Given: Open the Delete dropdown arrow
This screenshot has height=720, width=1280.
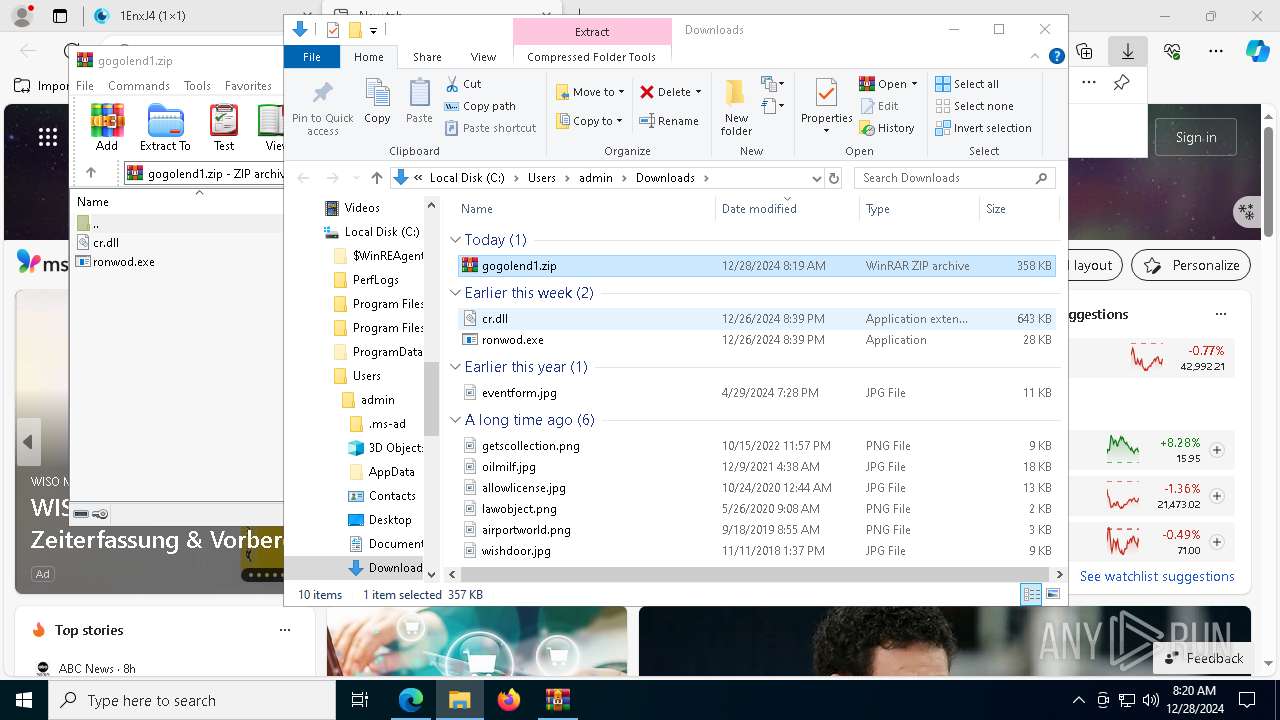Looking at the screenshot, I should pos(698,92).
